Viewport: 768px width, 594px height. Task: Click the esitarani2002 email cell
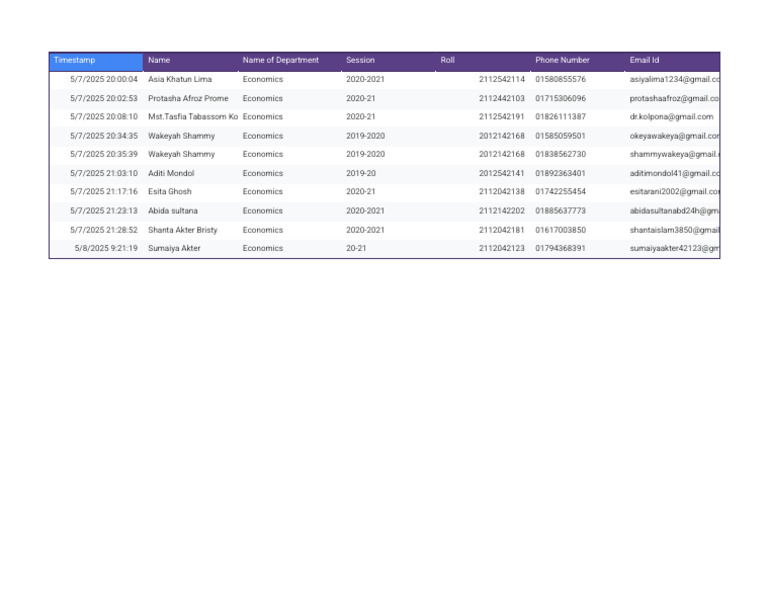(x=674, y=191)
